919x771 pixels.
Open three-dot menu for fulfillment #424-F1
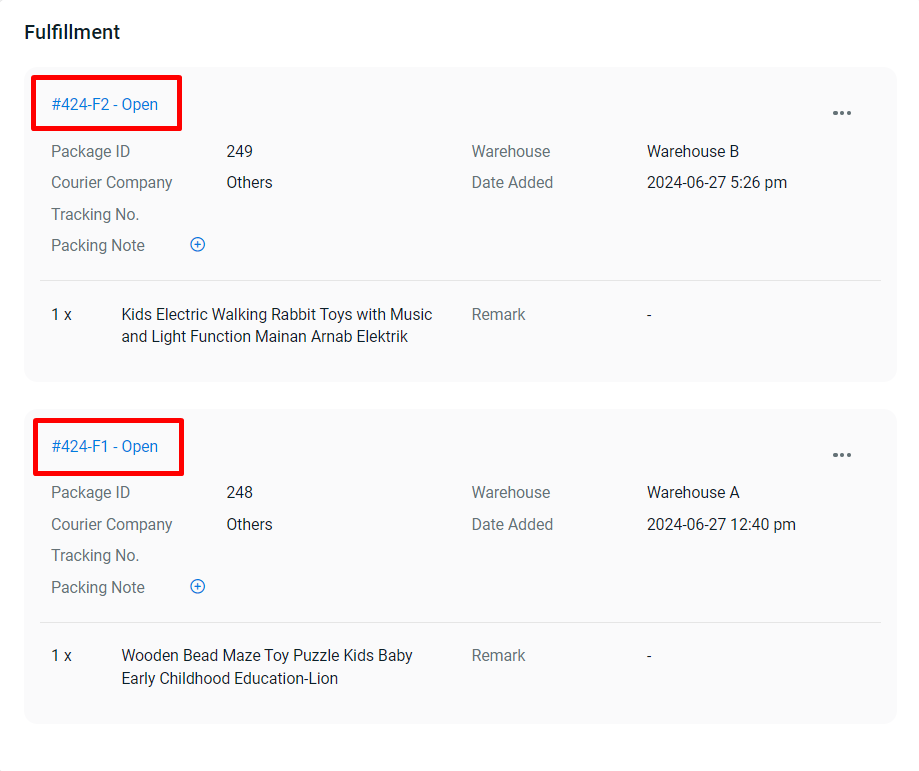pyautogui.click(x=842, y=455)
